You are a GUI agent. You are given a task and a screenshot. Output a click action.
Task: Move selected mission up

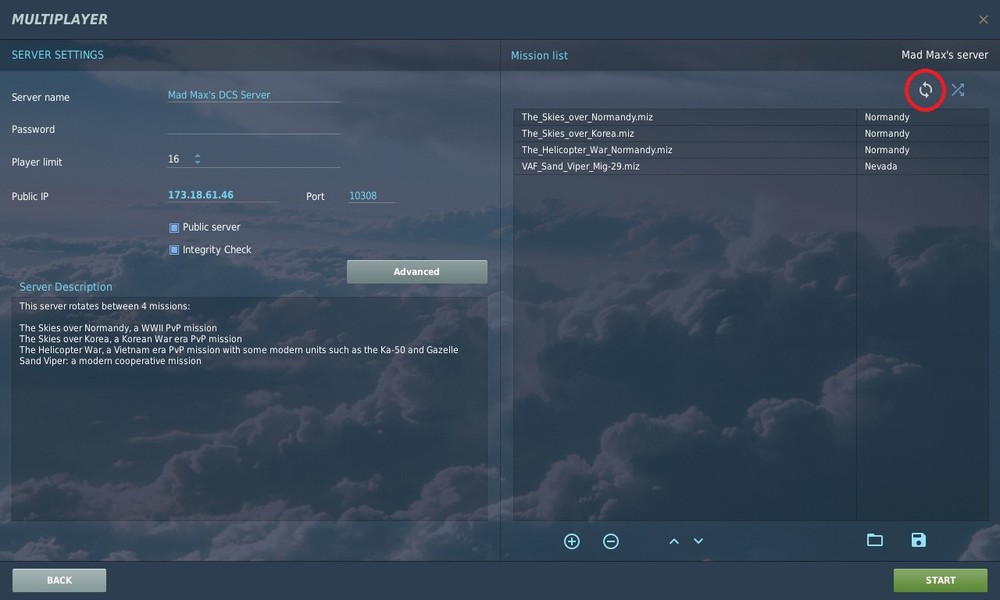coord(673,541)
